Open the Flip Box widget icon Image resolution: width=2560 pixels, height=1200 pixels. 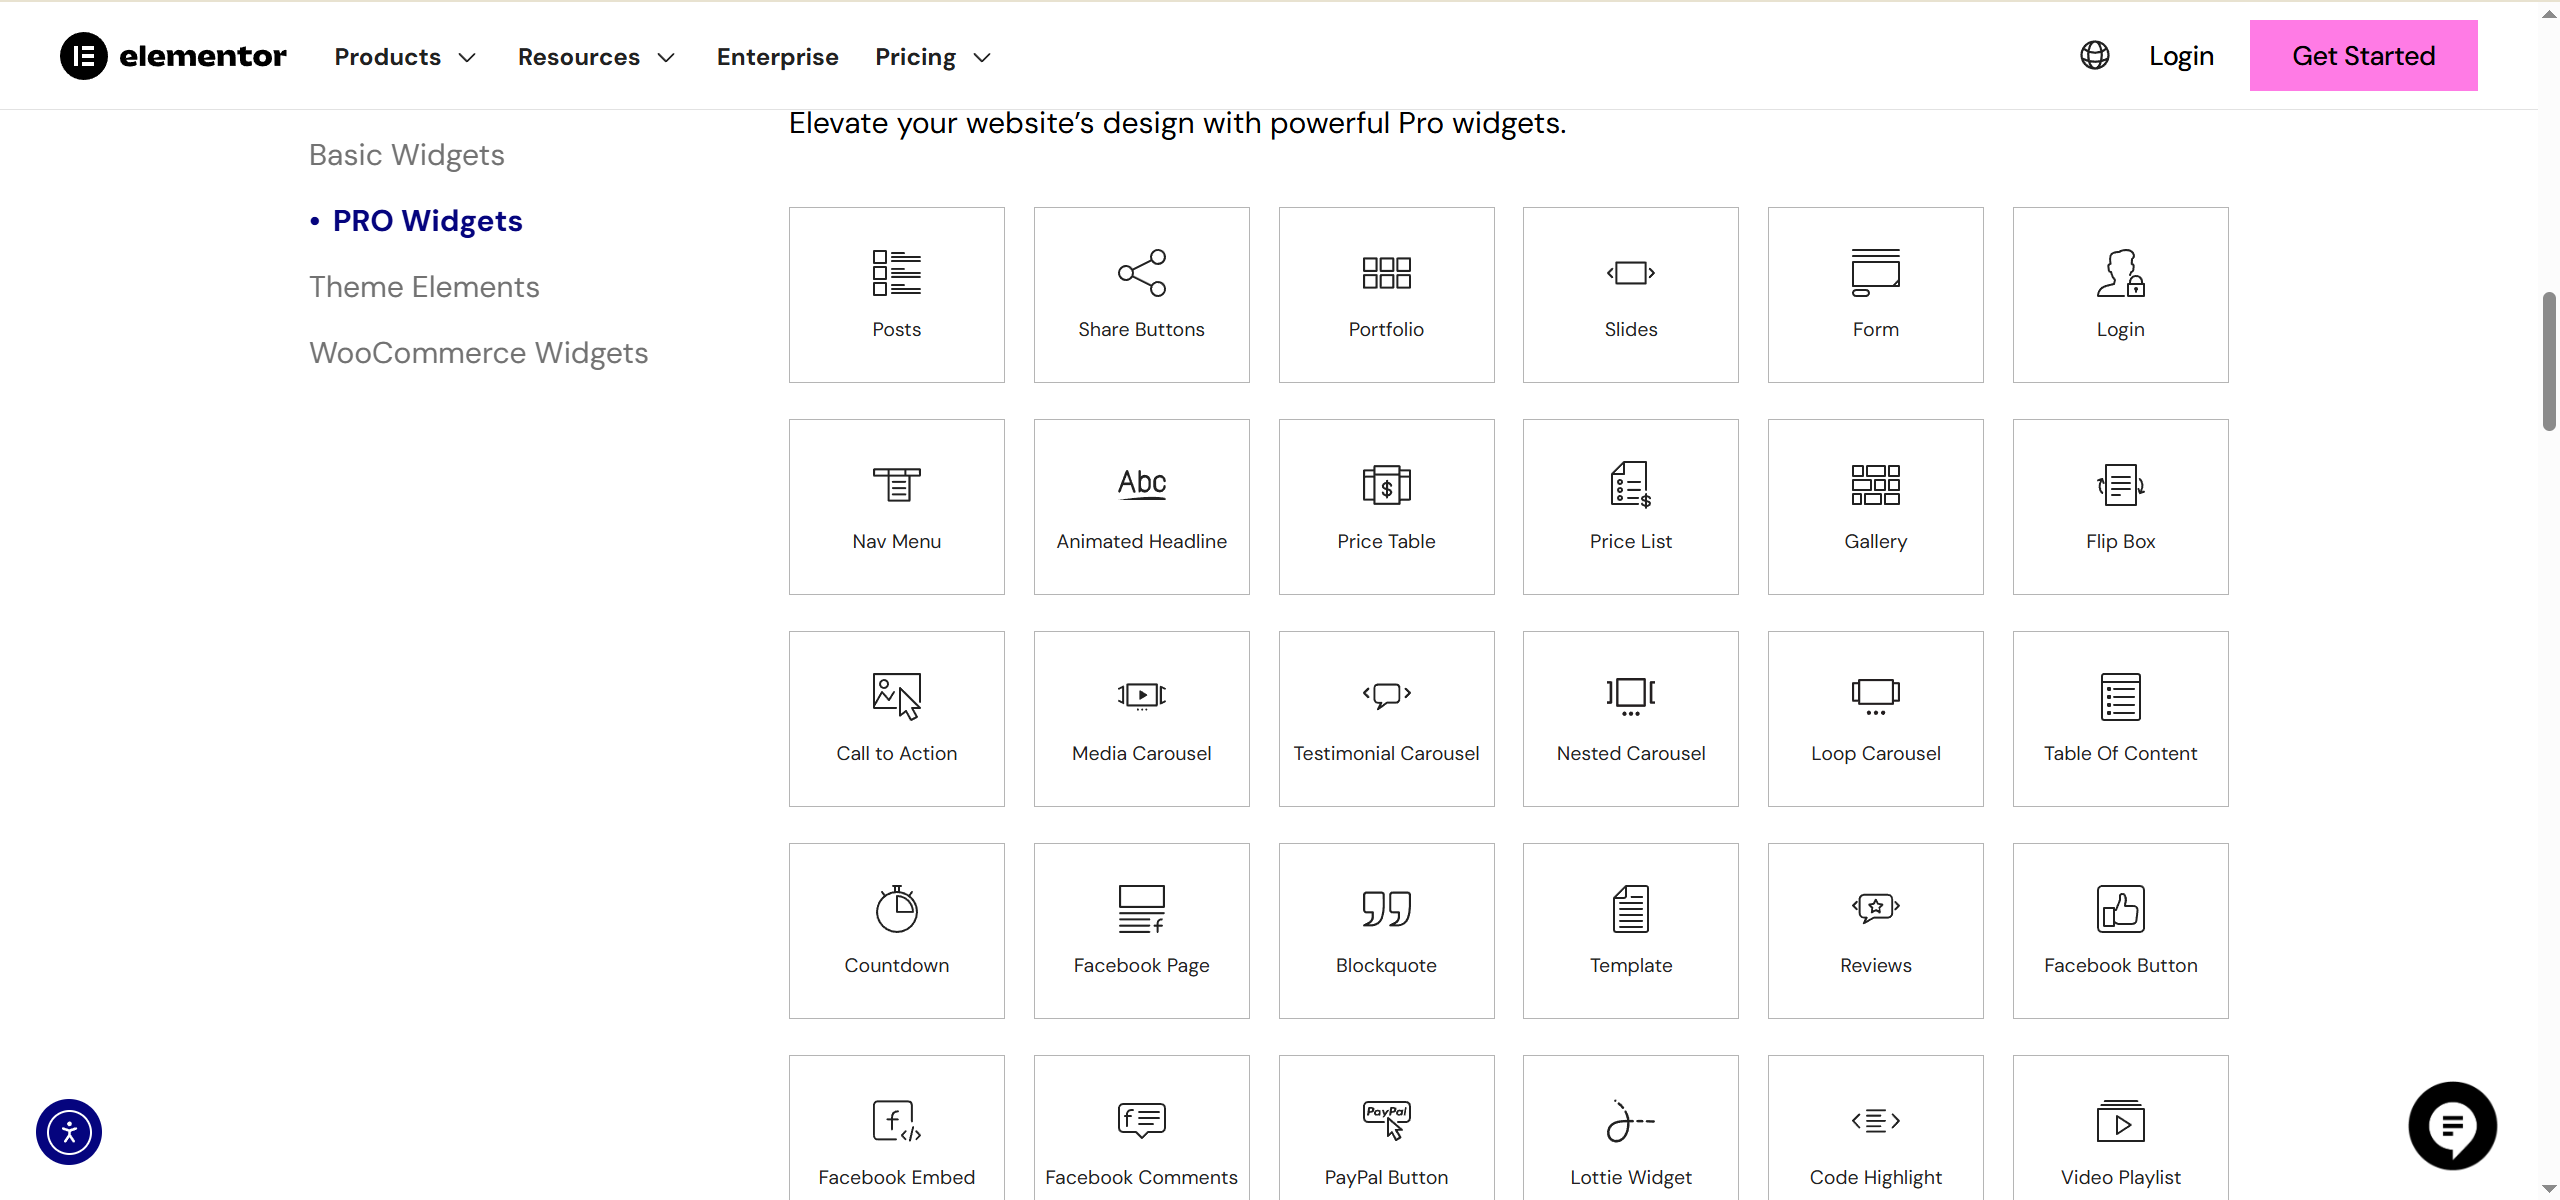pyautogui.click(x=2120, y=485)
